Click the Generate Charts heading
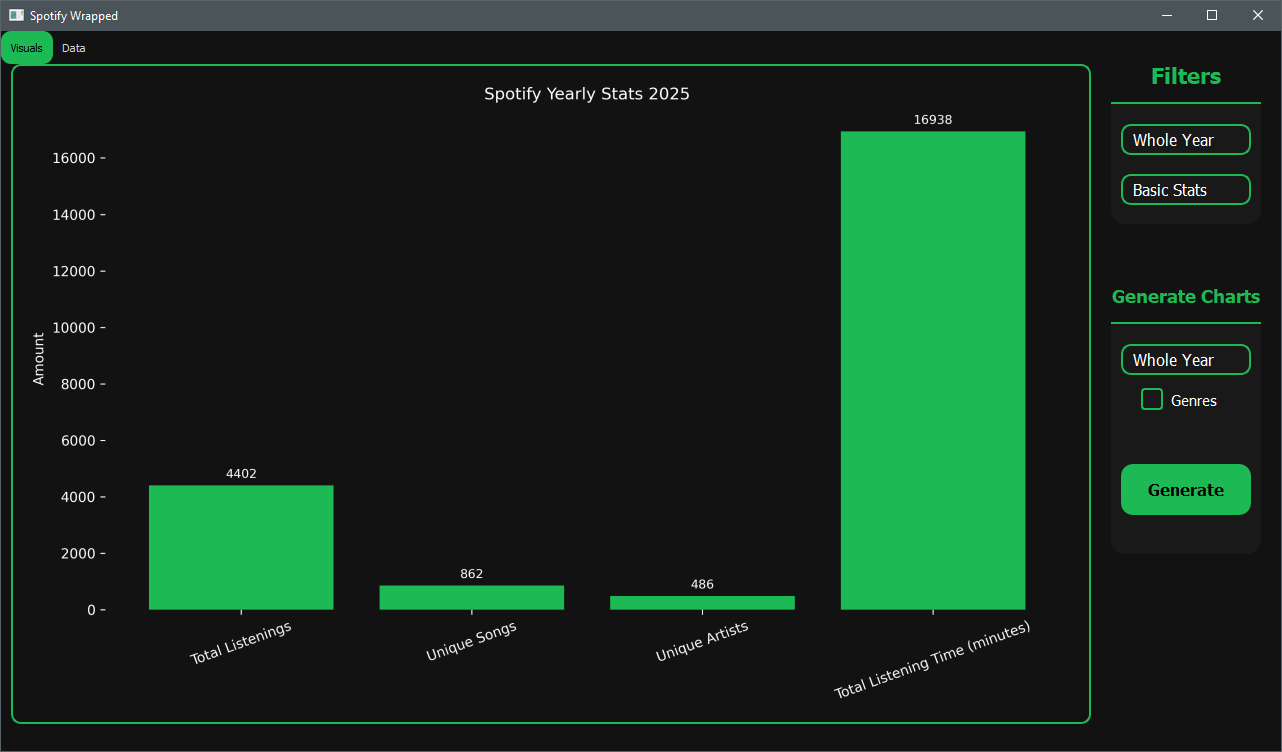 pyautogui.click(x=1186, y=297)
